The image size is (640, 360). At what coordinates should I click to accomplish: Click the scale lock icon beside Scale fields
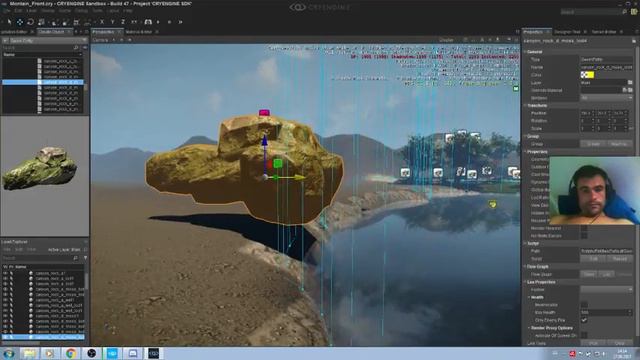[631, 129]
